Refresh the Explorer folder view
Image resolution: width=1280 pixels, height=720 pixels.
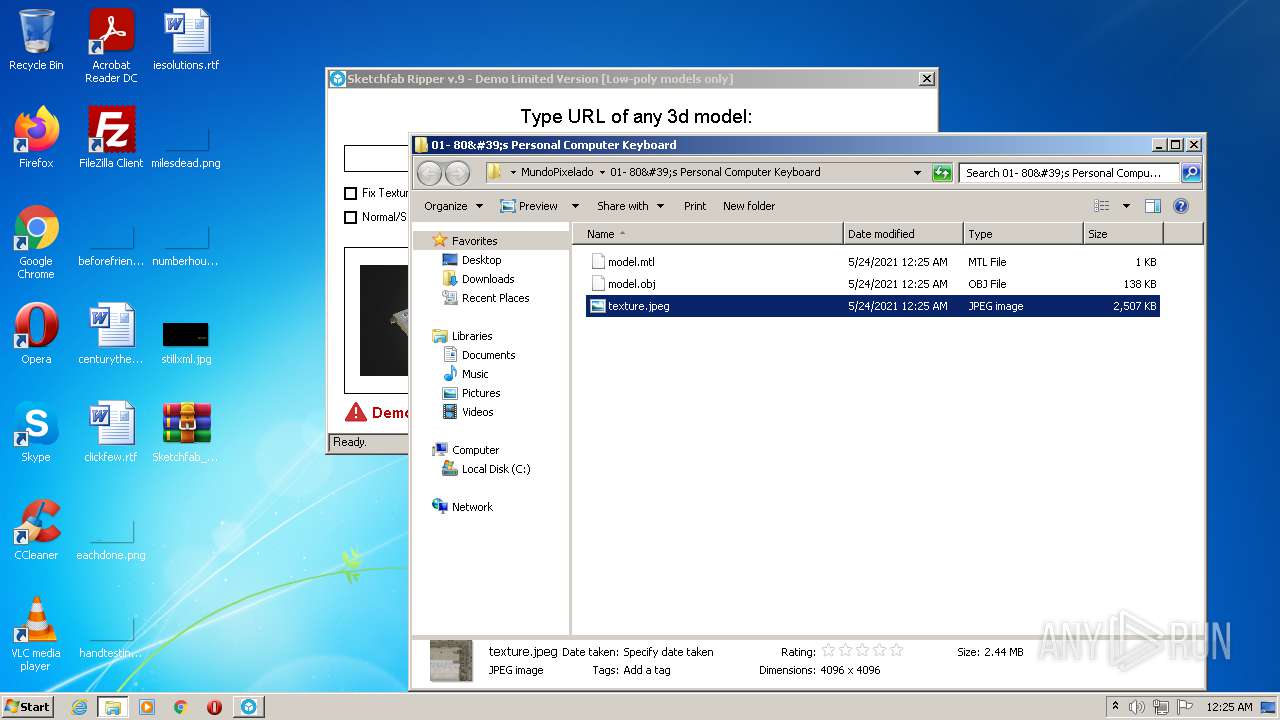point(942,173)
